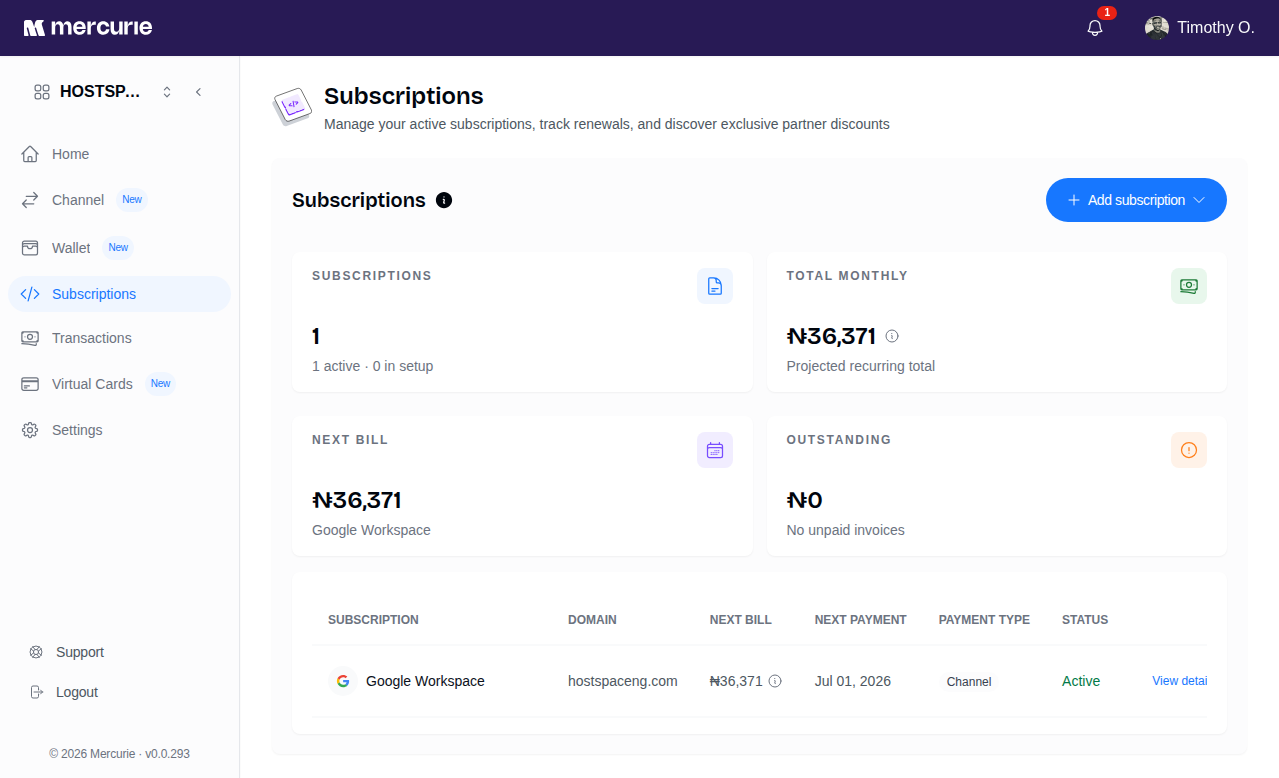The width and height of the screenshot is (1279, 778).
Task: Click the NEXT PAYMENT column header
Action: [x=861, y=620]
